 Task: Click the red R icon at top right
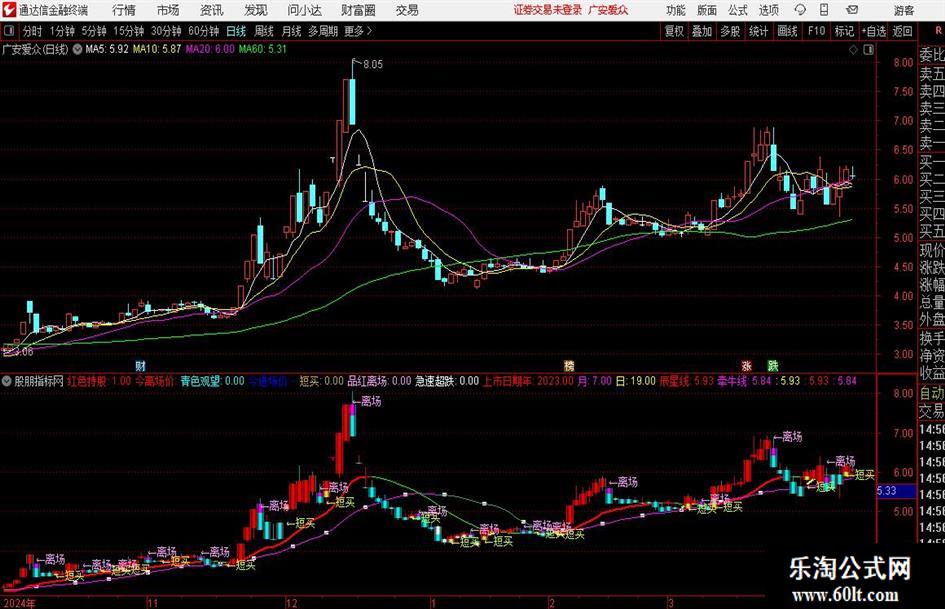click(x=938, y=31)
